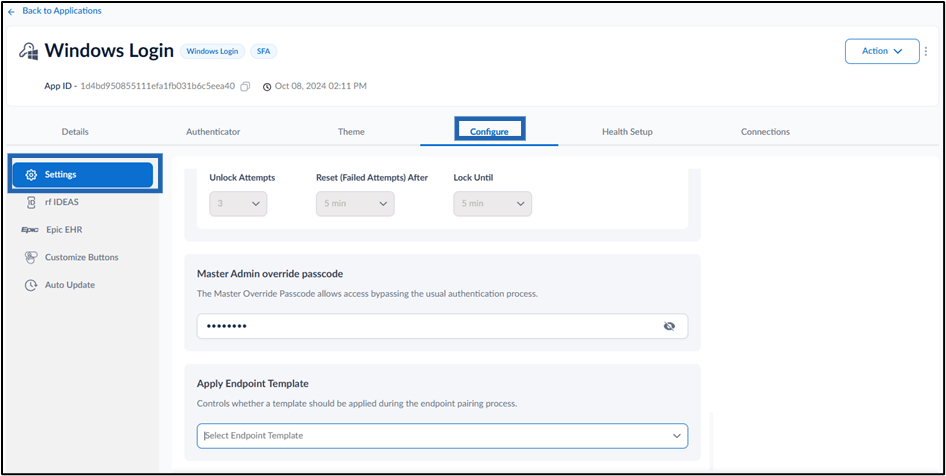This screenshot has height=476, width=946.
Task: Switch to the Authenticator tab
Action: pyautogui.click(x=213, y=132)
